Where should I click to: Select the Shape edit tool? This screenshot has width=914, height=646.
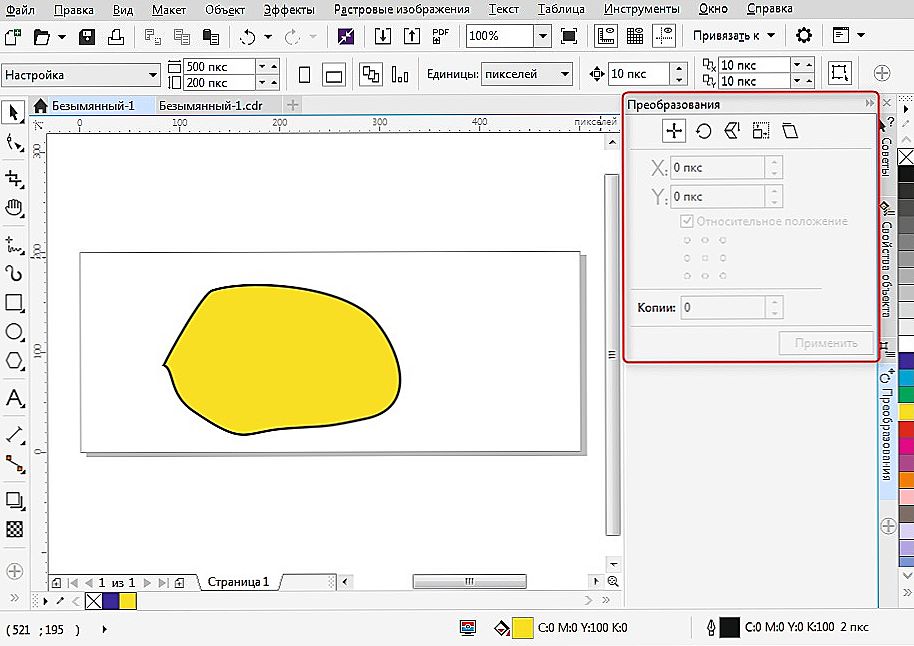[14, 143]
